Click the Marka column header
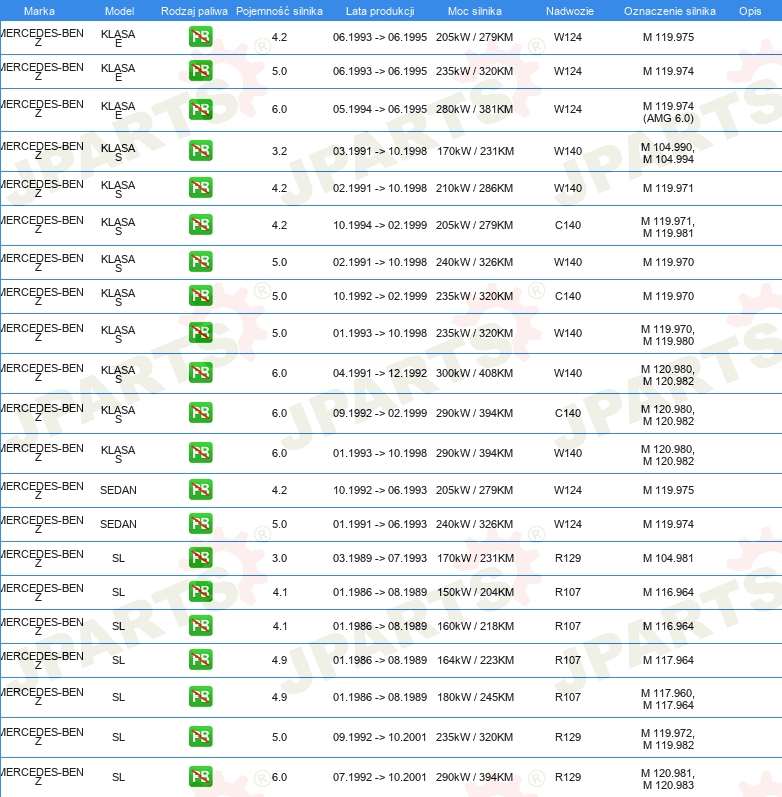Viewport: 782px width, 797px height. [x=39, y=11]
